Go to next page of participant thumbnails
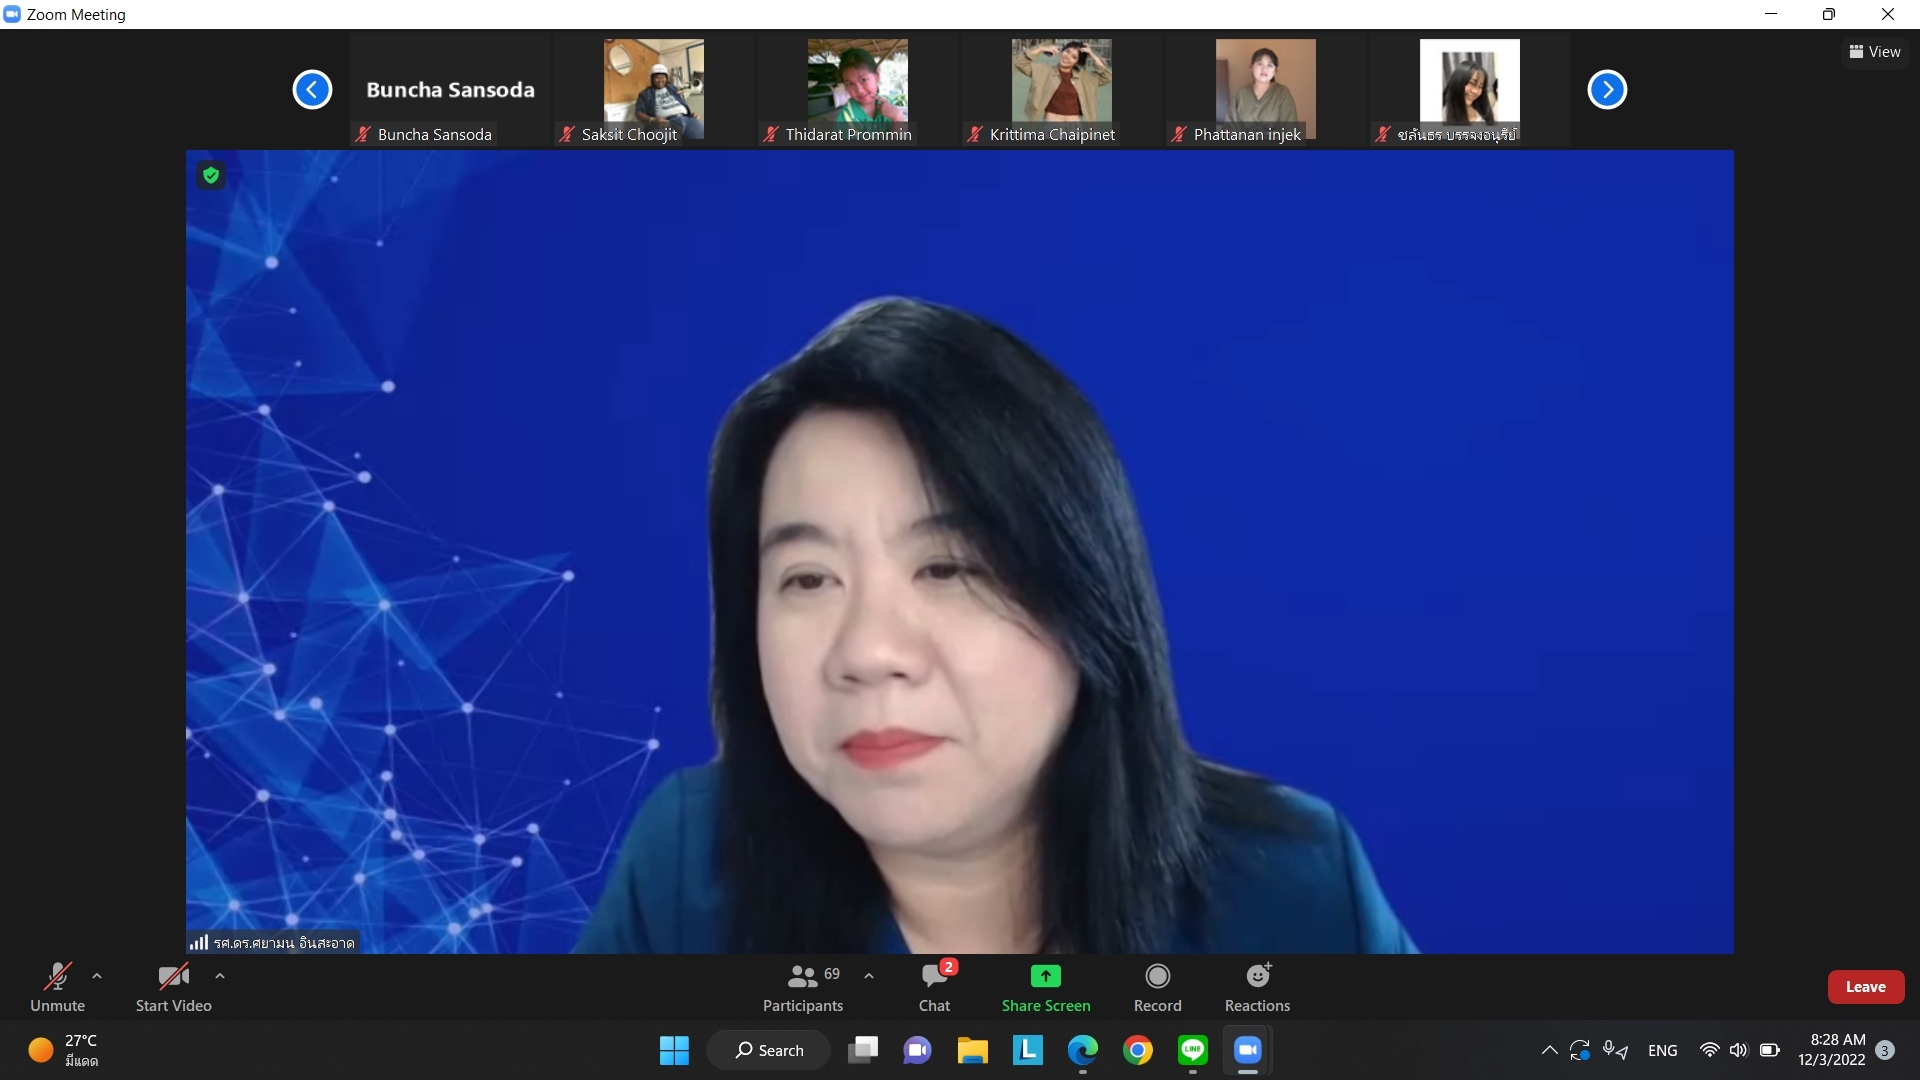Screen dimensions: 1920x1080 pos(1607,90)
